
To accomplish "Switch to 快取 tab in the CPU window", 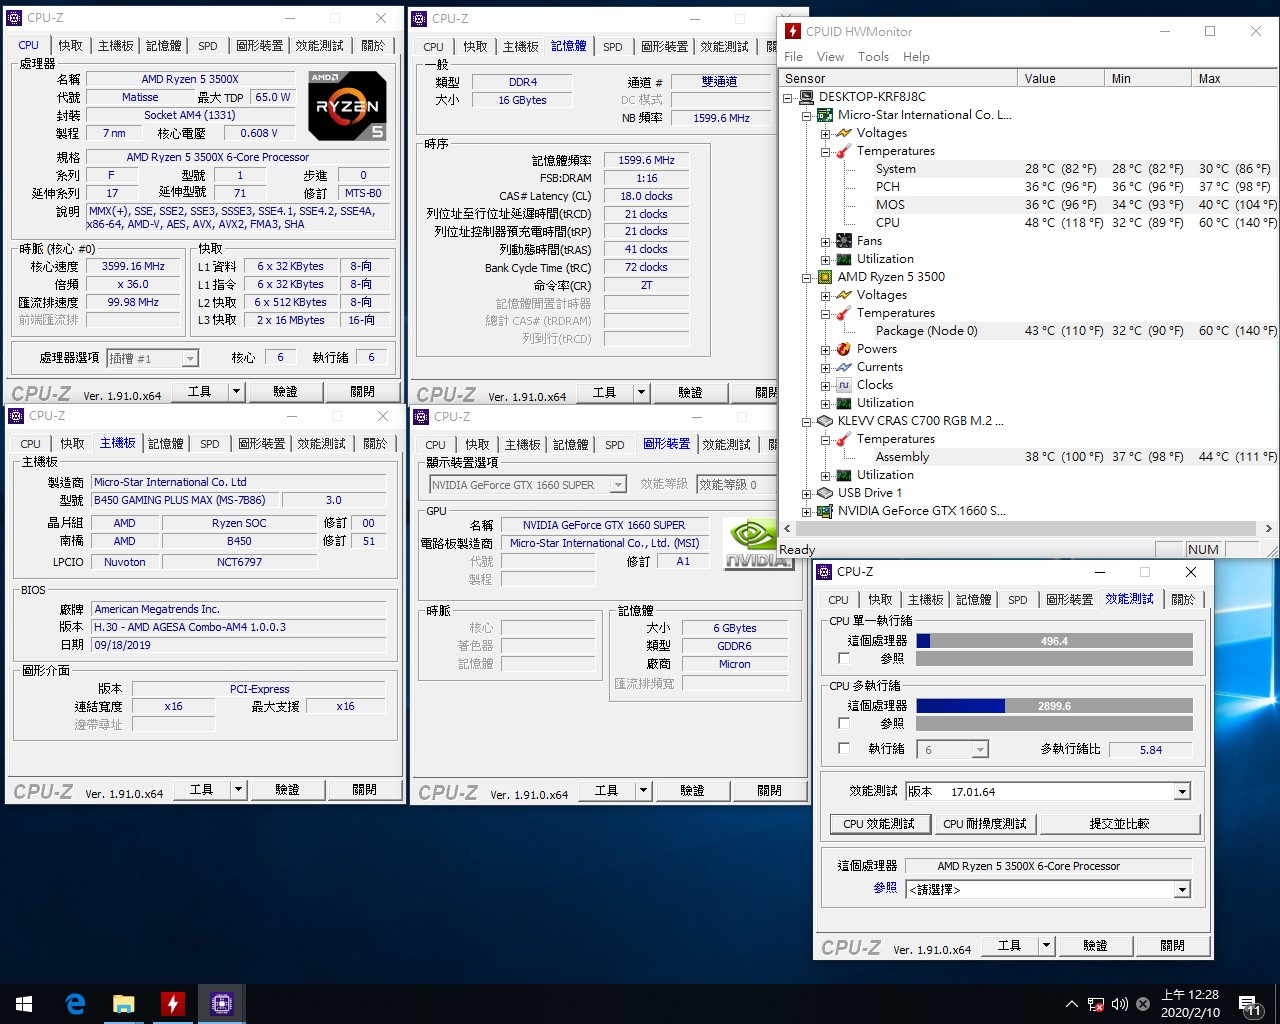I will (x=70, y=46).
